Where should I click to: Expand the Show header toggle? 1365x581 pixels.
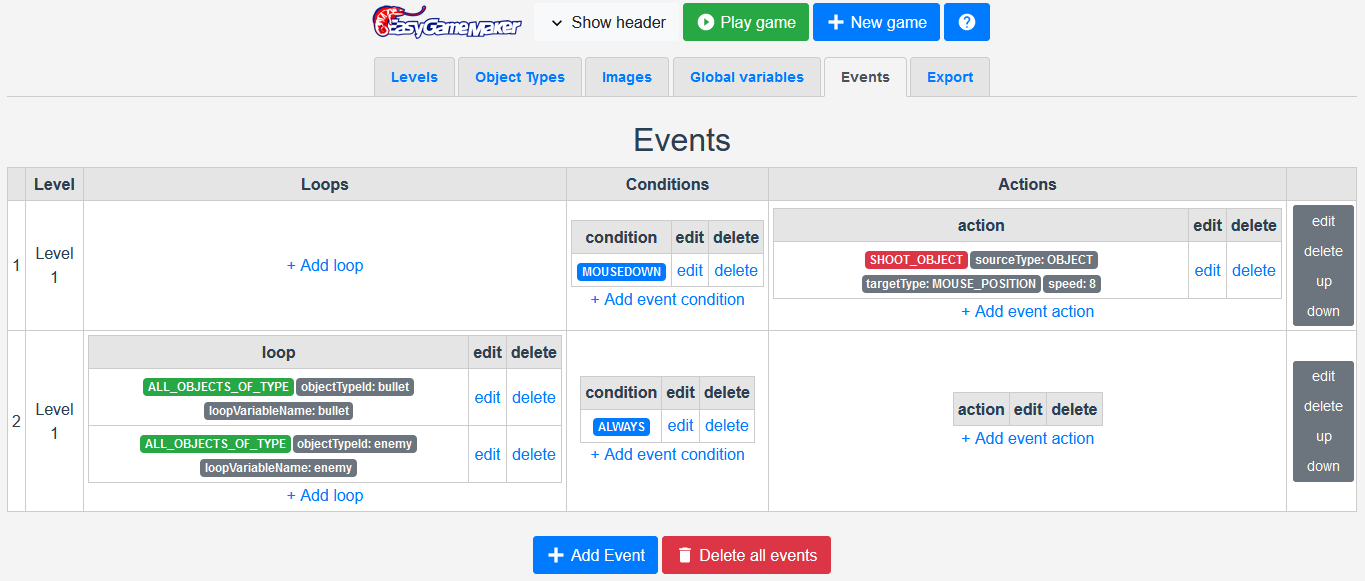point(607,22)
